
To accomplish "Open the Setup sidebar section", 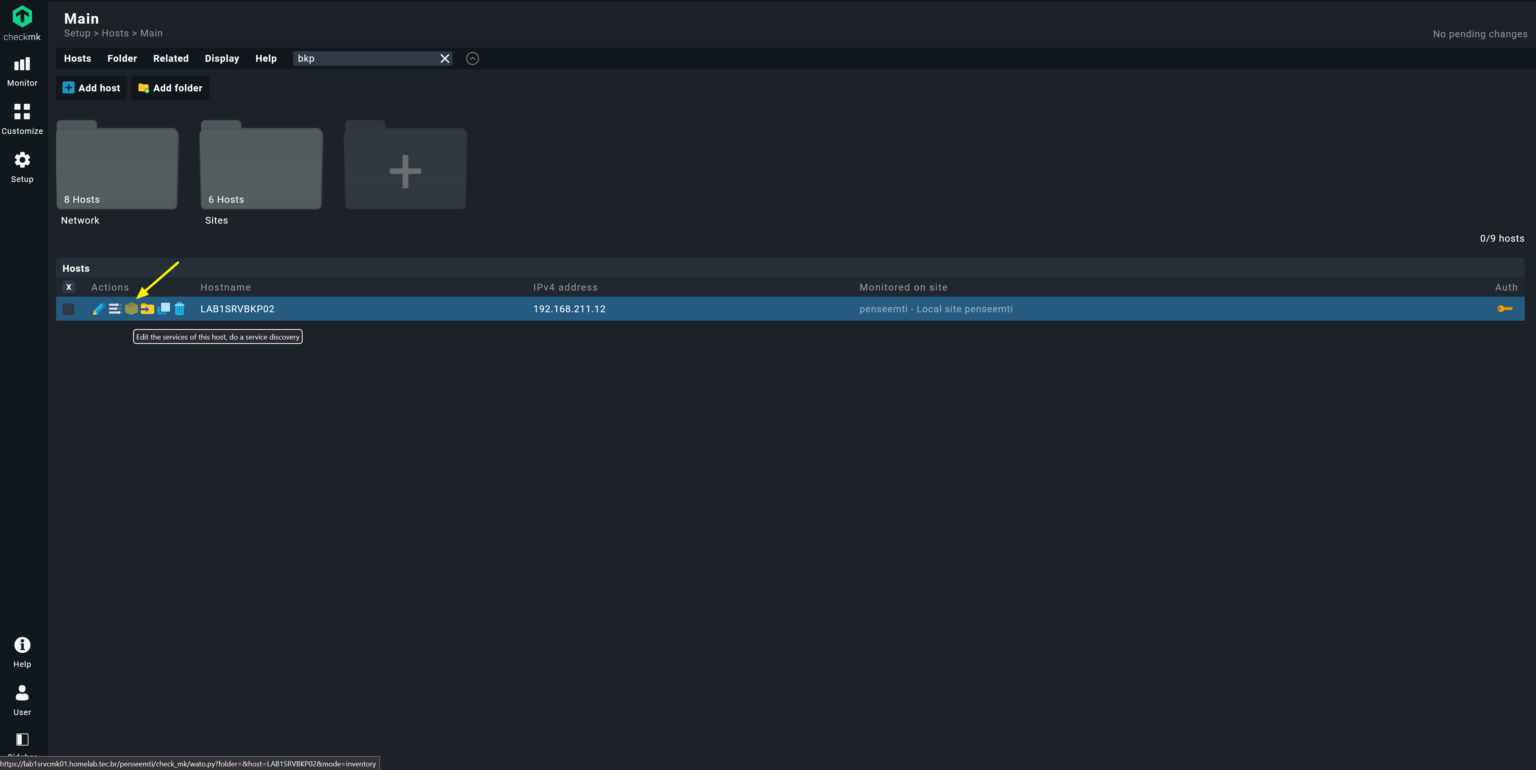I will coord(21,165).
